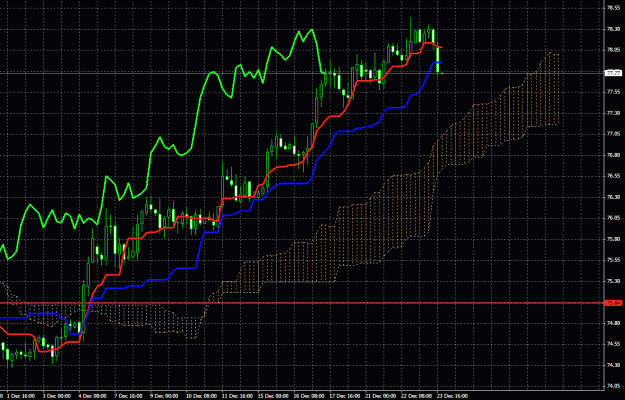Screen dimensions: 625x400
Task: Click the 77.55 price axis label
Action: tap(613, 92)
